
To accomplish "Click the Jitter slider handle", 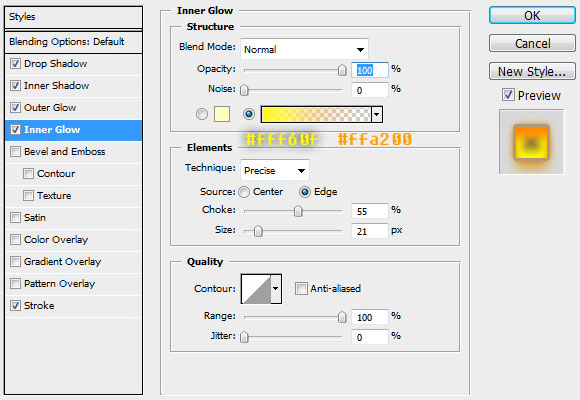I will [x=244, y=337].
